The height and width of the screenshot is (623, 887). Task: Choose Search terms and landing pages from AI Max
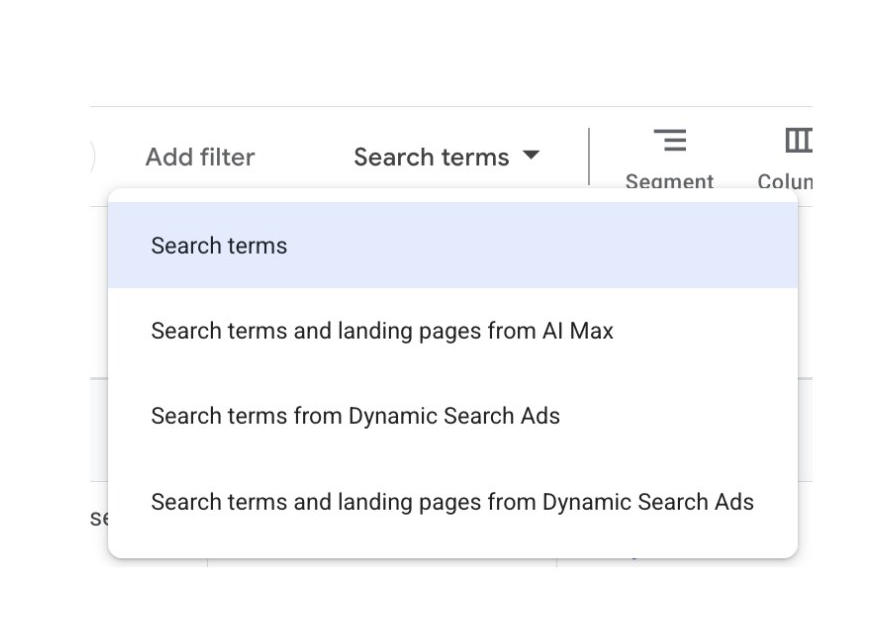coord(381,331)
